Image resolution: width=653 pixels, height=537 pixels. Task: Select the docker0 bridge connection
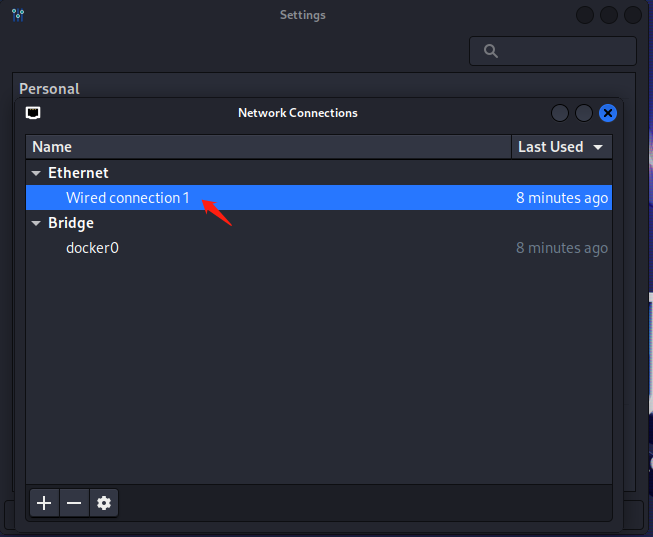(92, 248)
